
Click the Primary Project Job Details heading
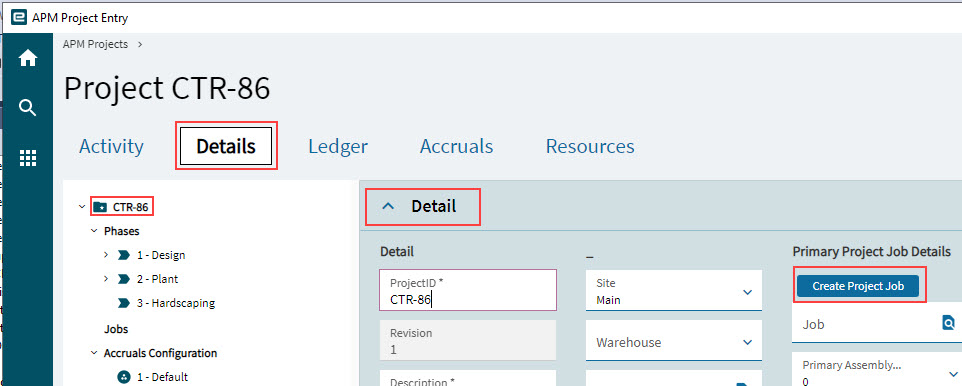871,252
